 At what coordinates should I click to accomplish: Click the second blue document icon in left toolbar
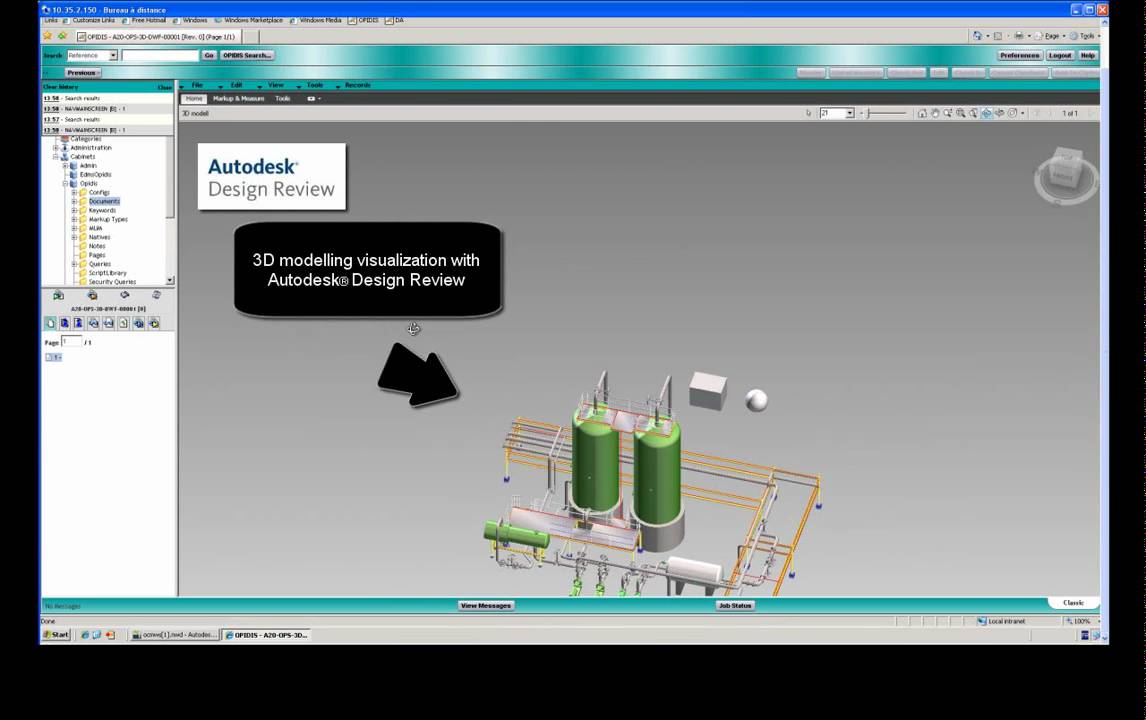tap(64, 323)
